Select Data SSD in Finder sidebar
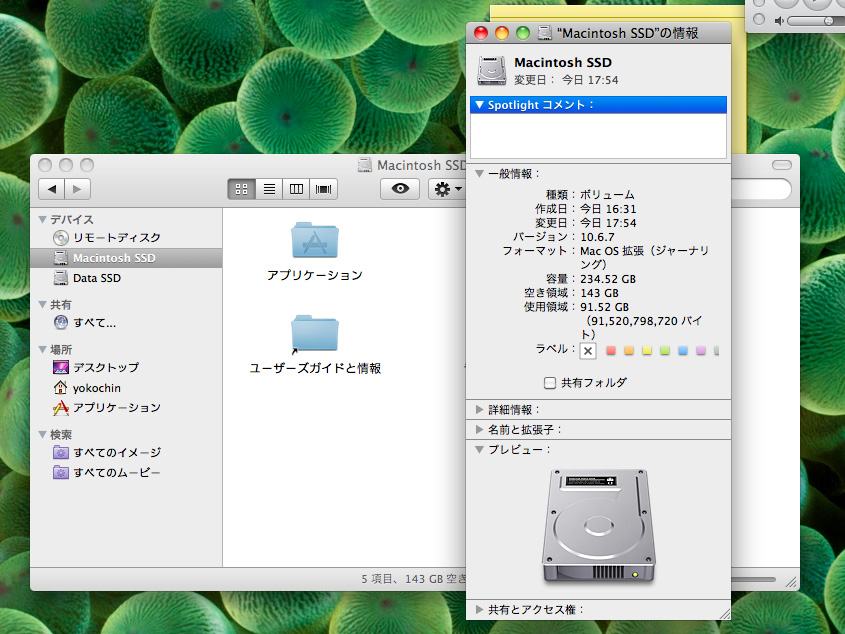The image size is (845, 634). click(x=126, y=278)
